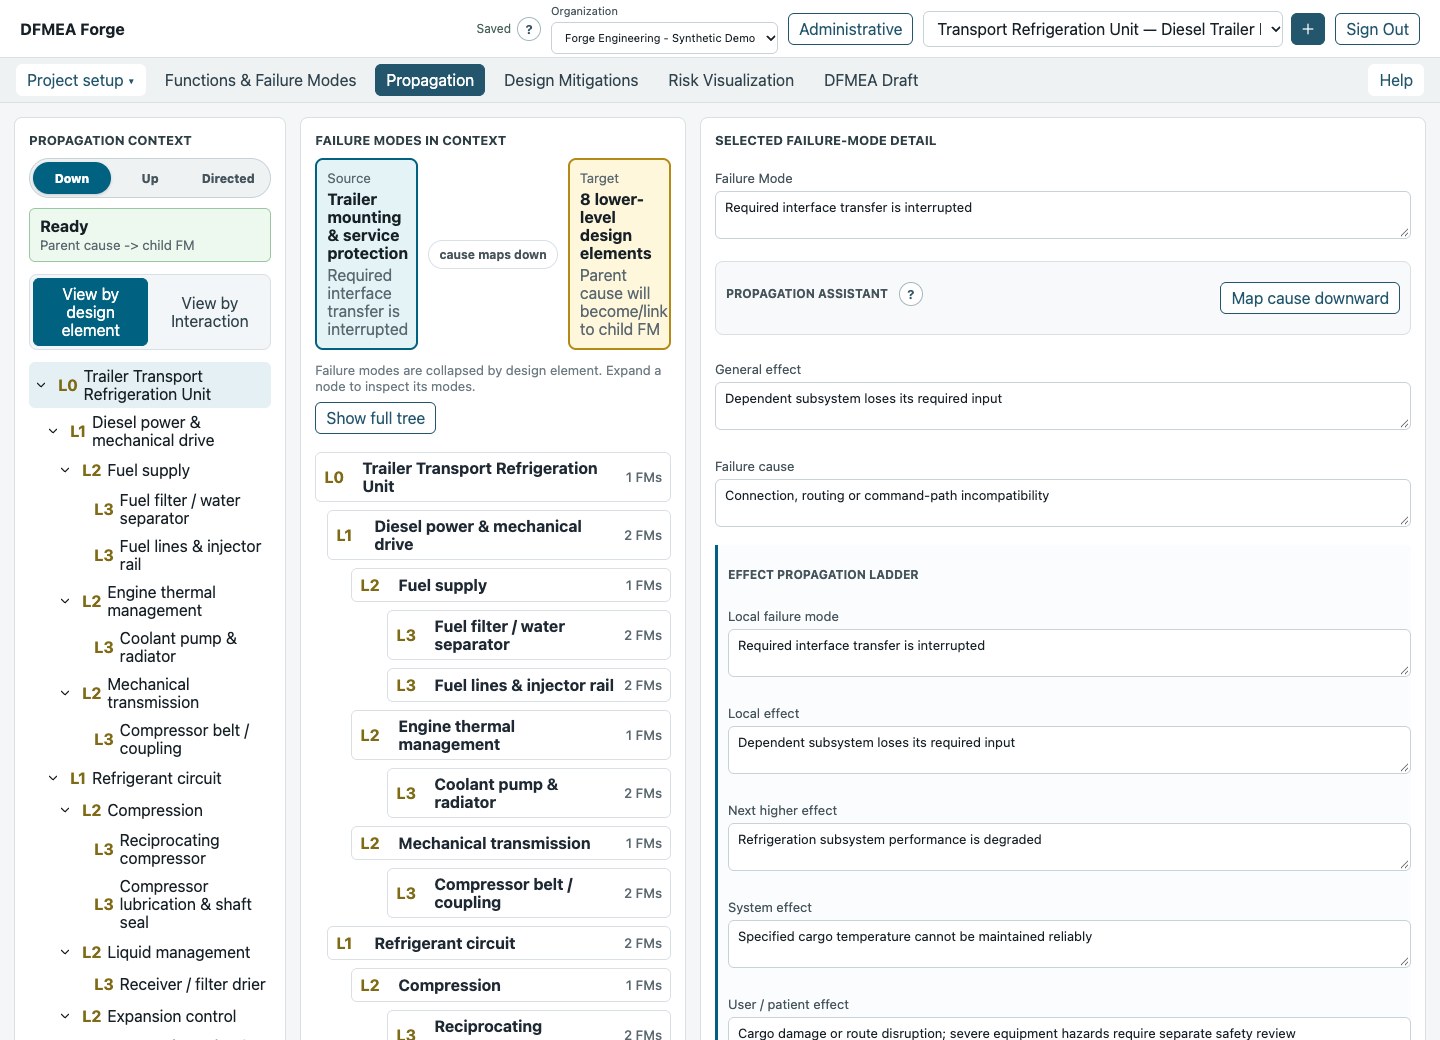
Task: Edit the Failure cause field
Action: click(1062, 503)
